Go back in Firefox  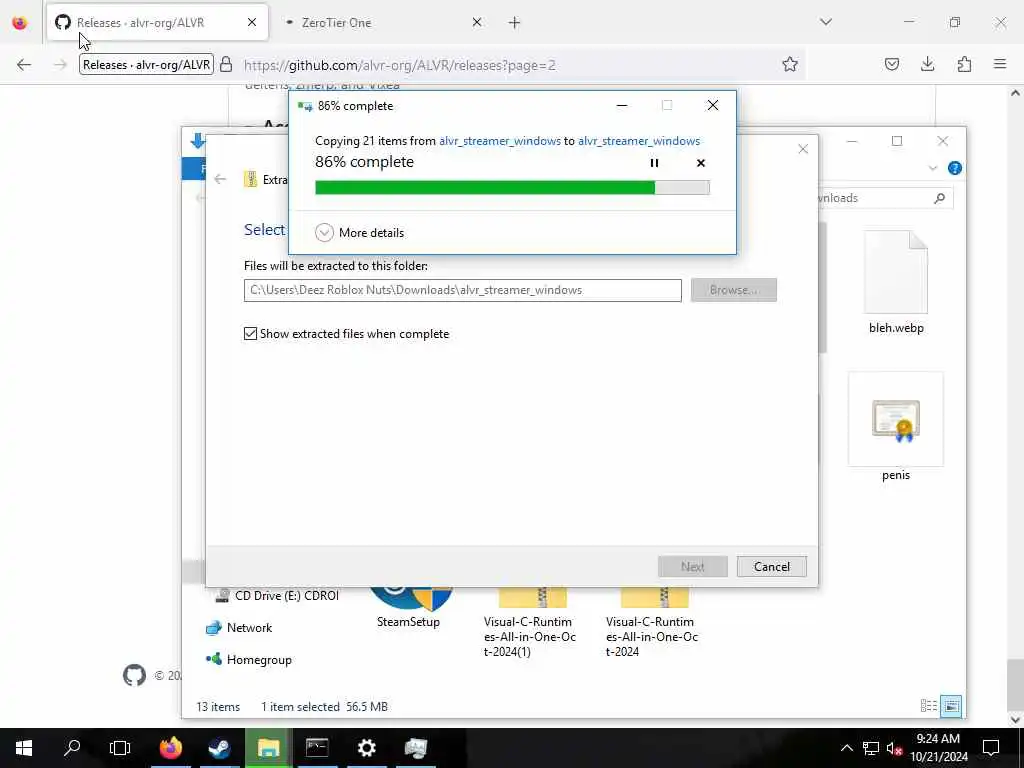[24, 65]
